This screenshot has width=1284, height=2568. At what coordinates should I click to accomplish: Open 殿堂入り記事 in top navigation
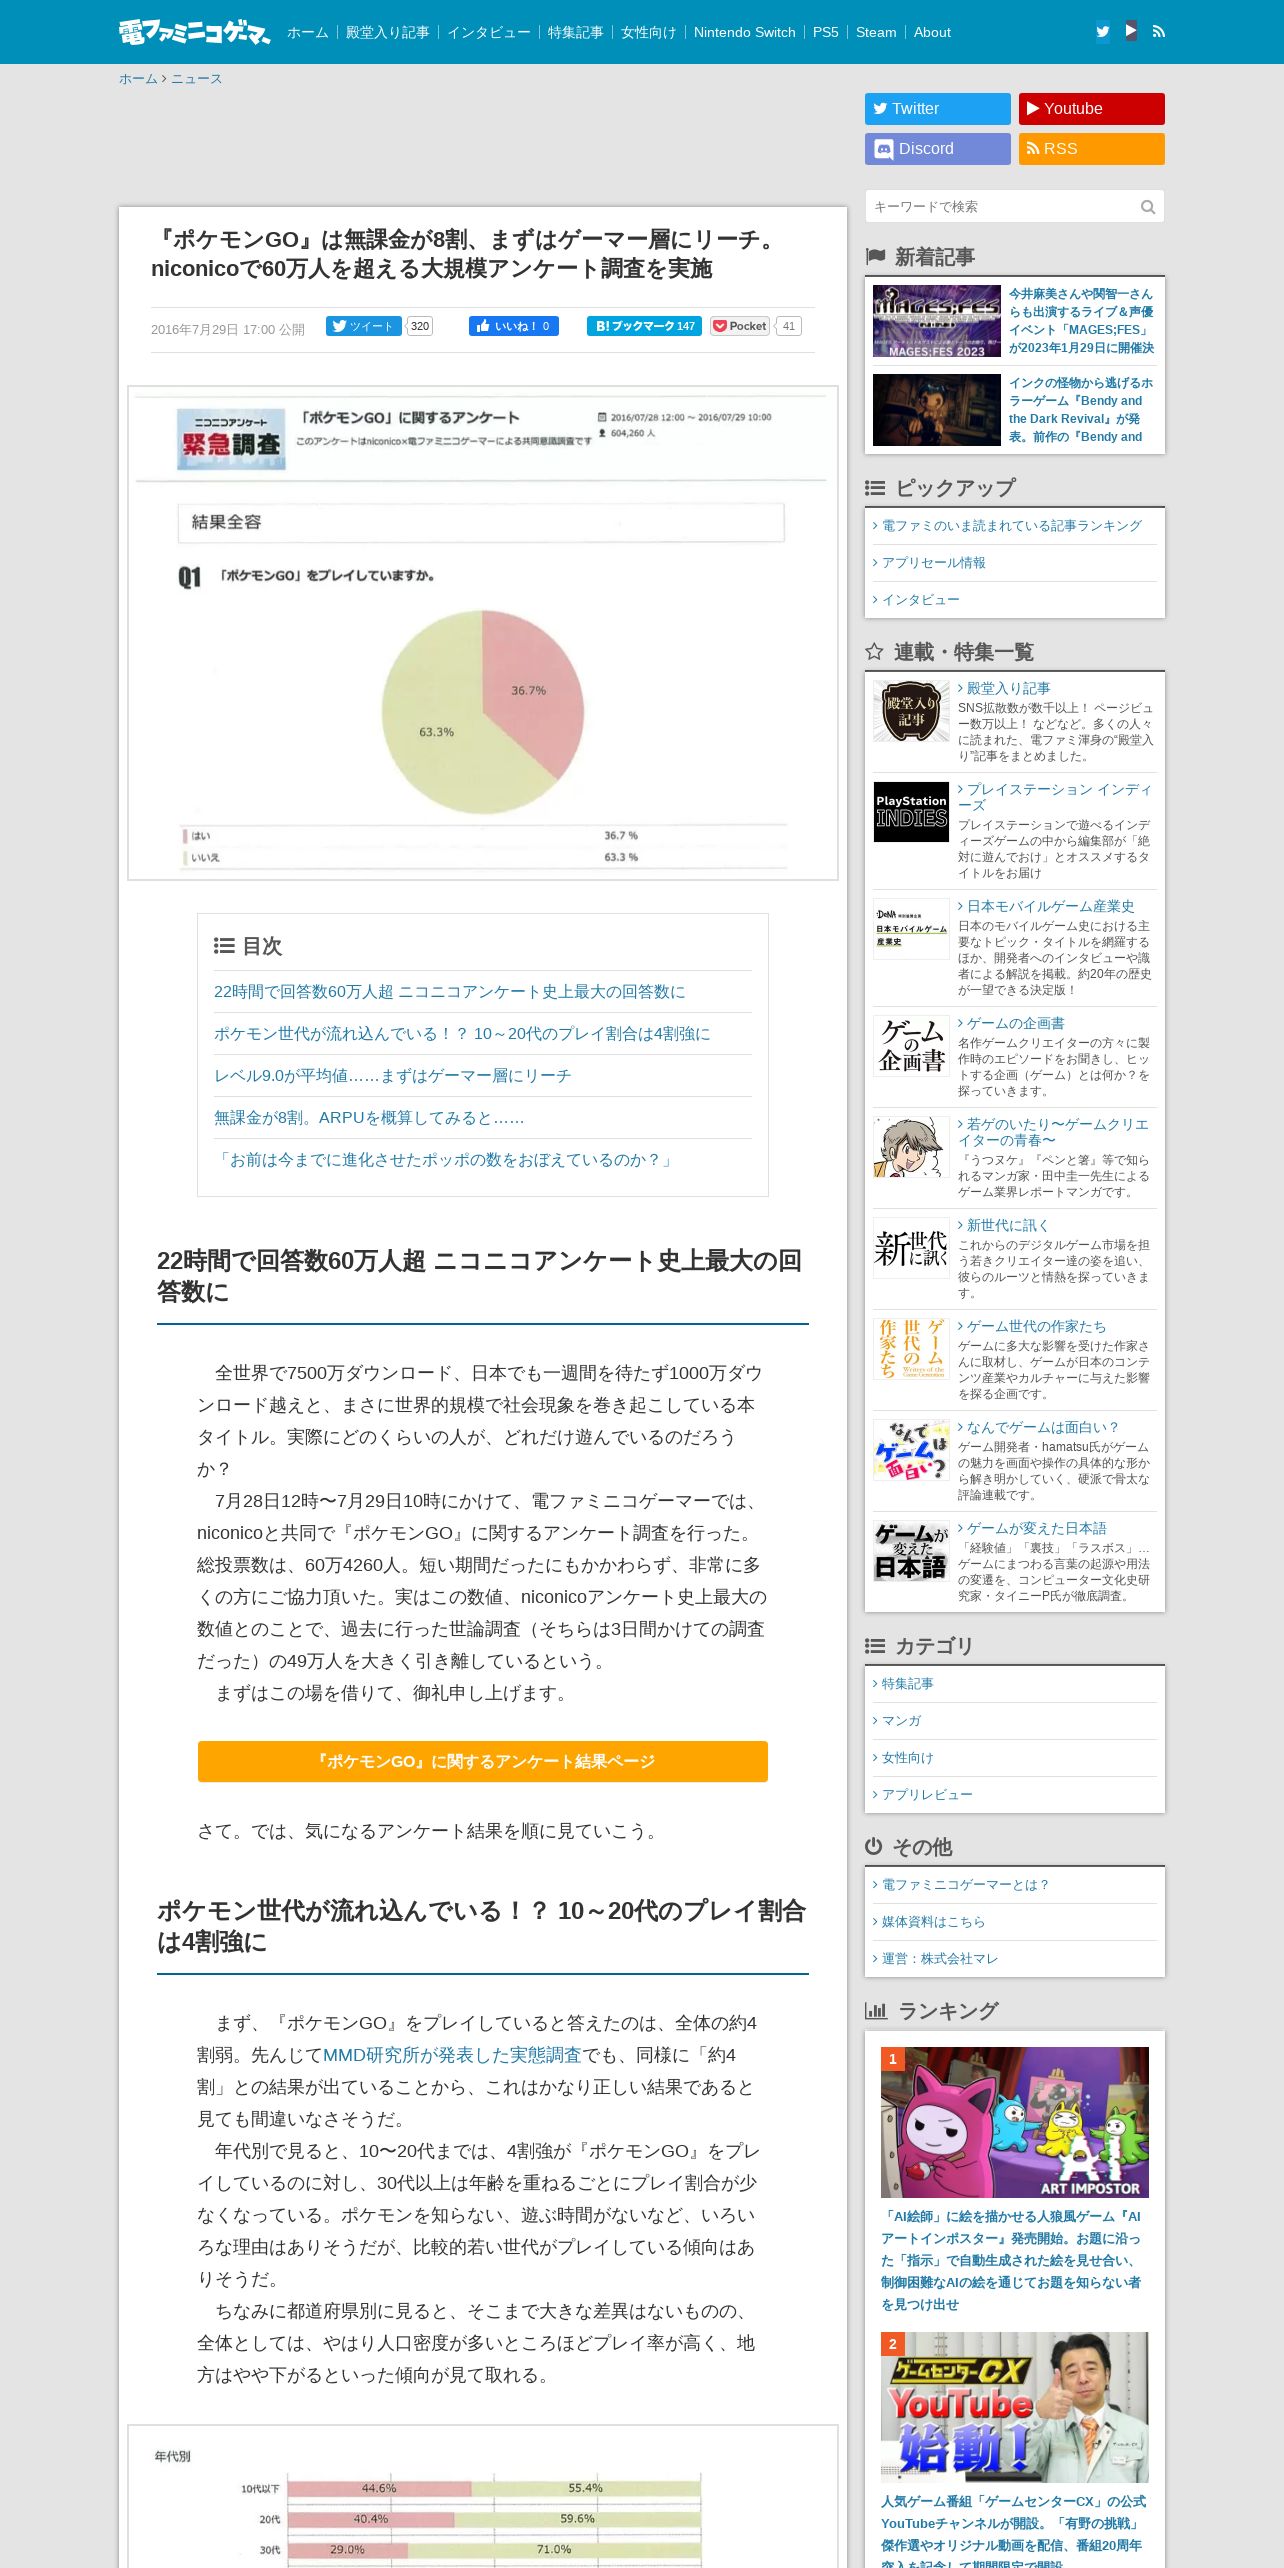tap(388, 32)
